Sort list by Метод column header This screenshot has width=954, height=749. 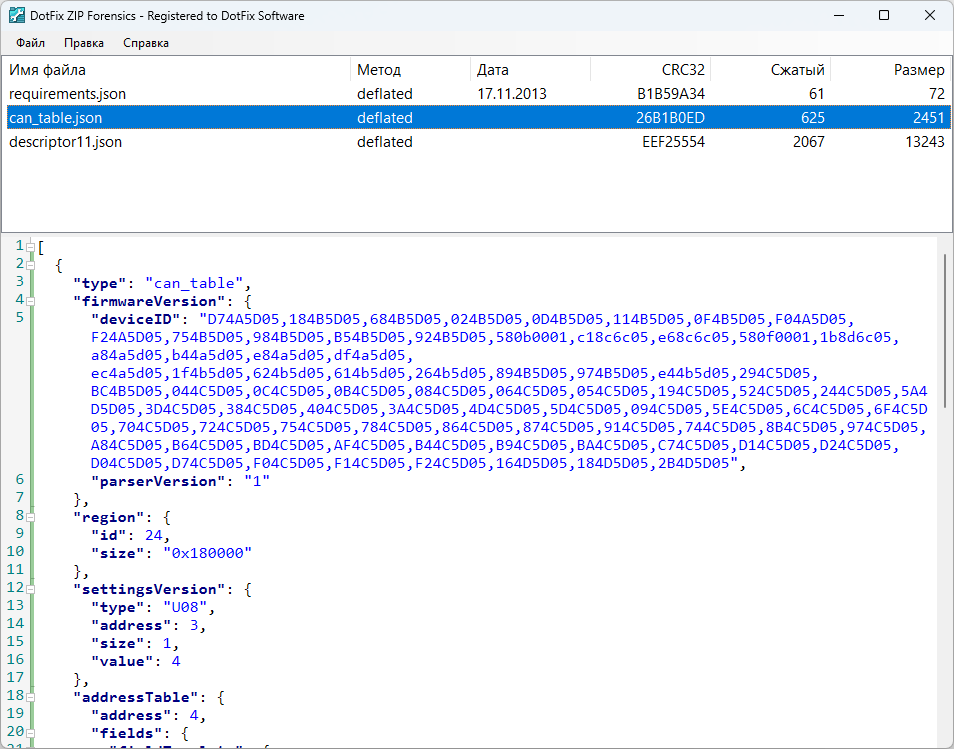click(x=410, y=70)
